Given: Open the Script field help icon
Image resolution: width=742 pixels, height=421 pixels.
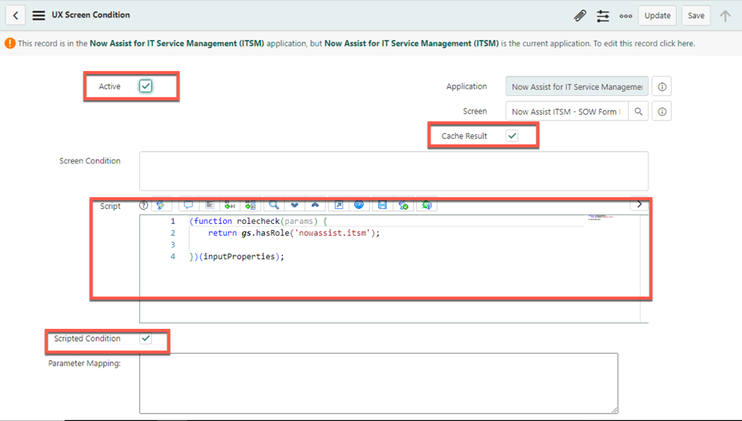Looking at the screenshot, I should click(143, 205).
